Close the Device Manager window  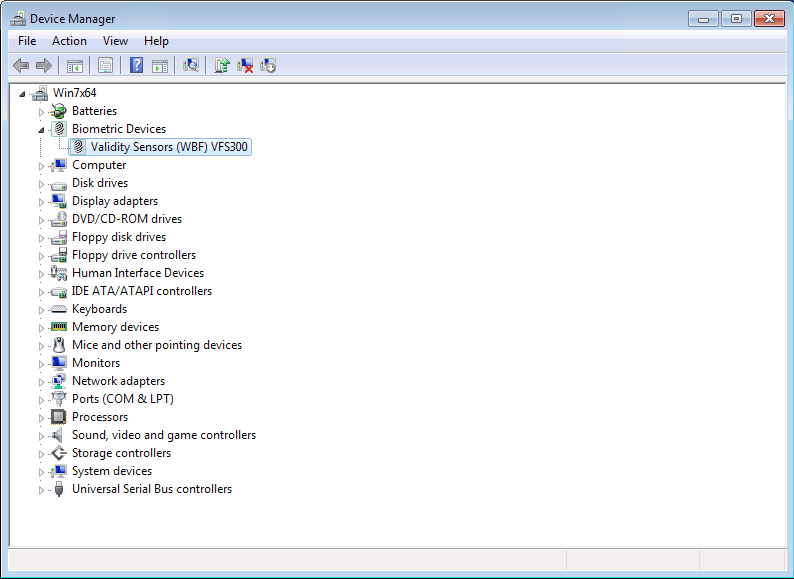coord(769,19)
